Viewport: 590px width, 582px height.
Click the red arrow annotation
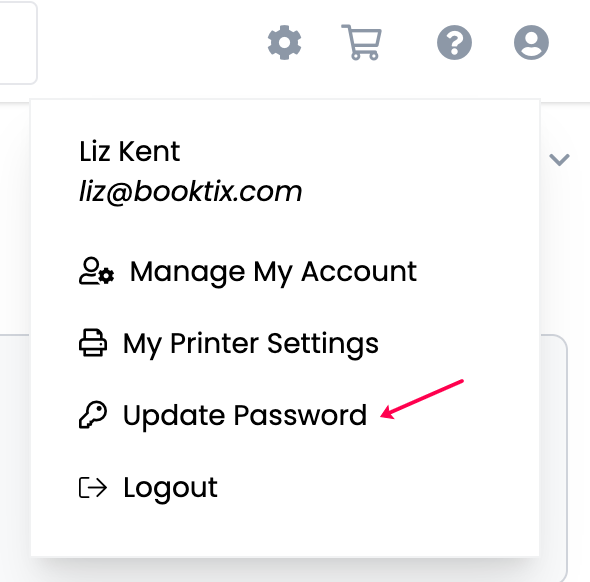tap(422, 399)
